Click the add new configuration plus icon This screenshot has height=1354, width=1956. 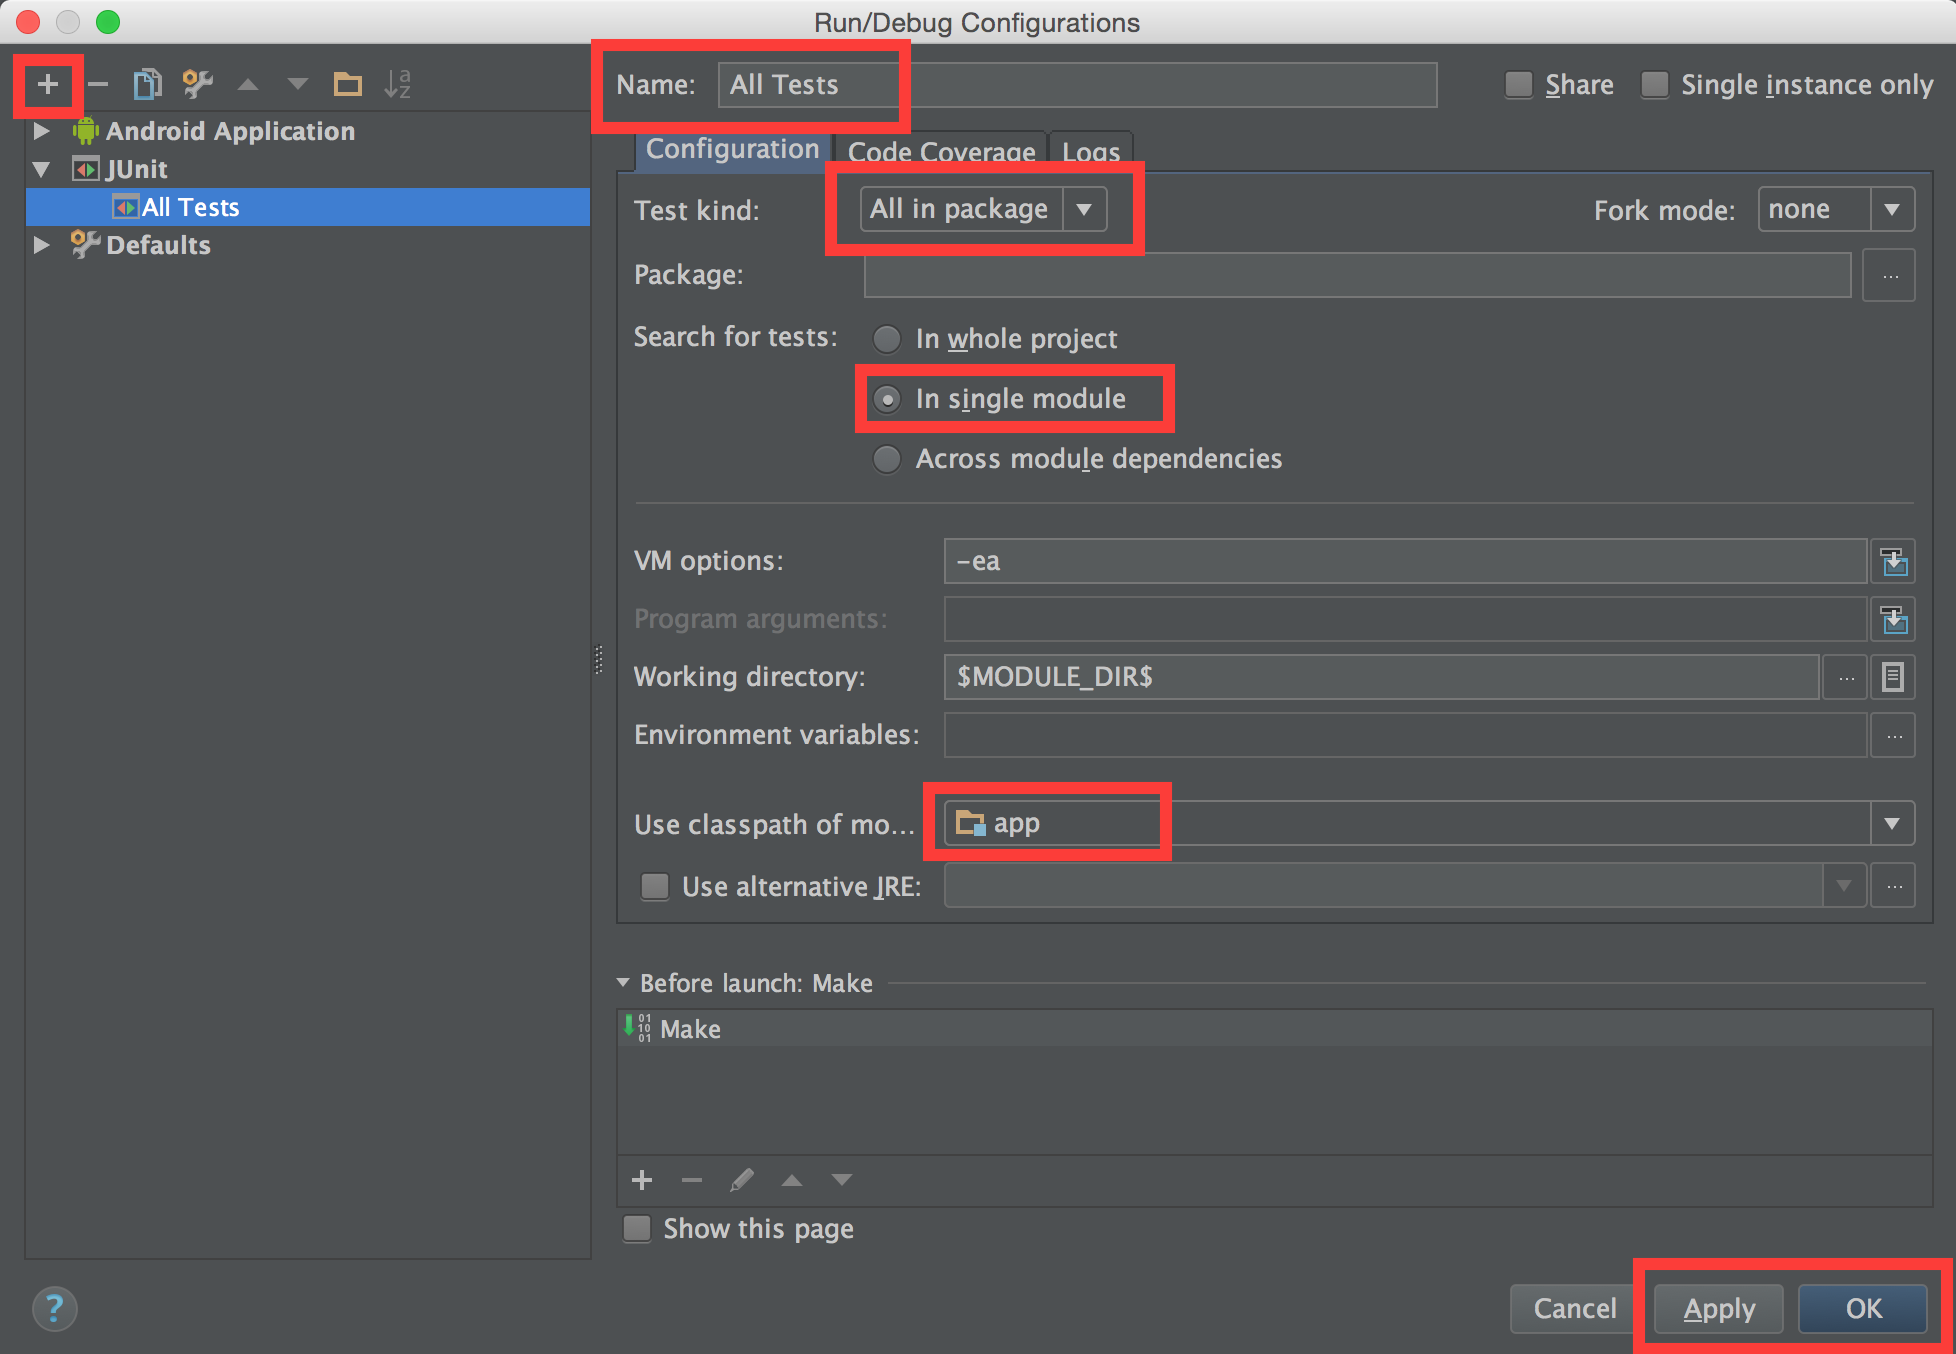point(47,84)
